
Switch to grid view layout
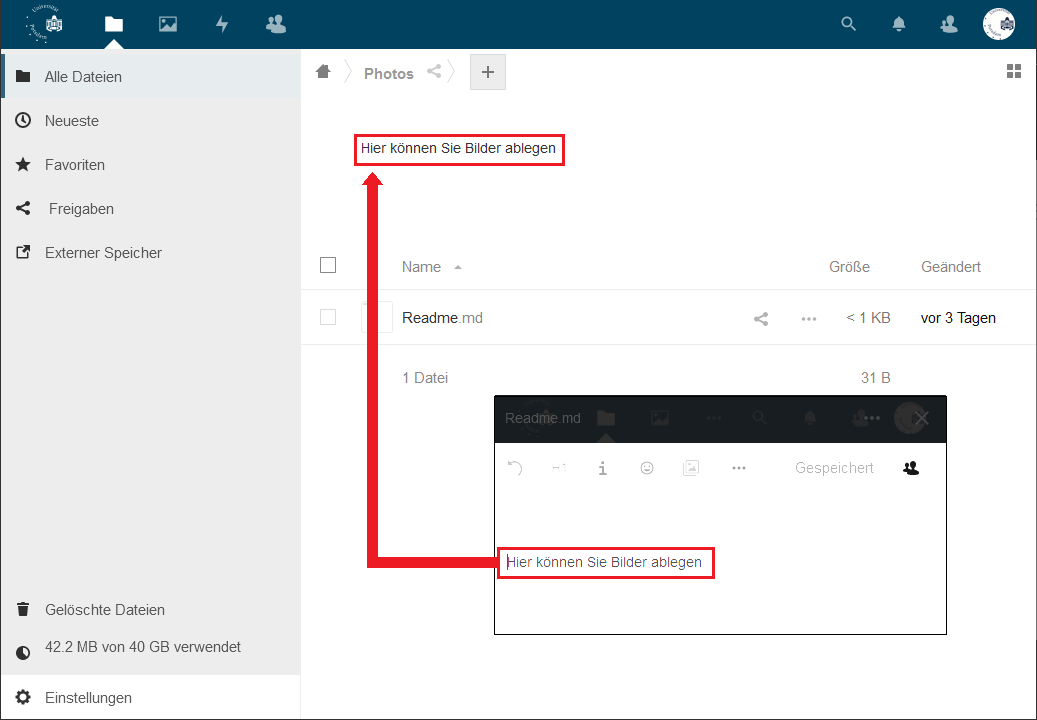coord(1013,71)
